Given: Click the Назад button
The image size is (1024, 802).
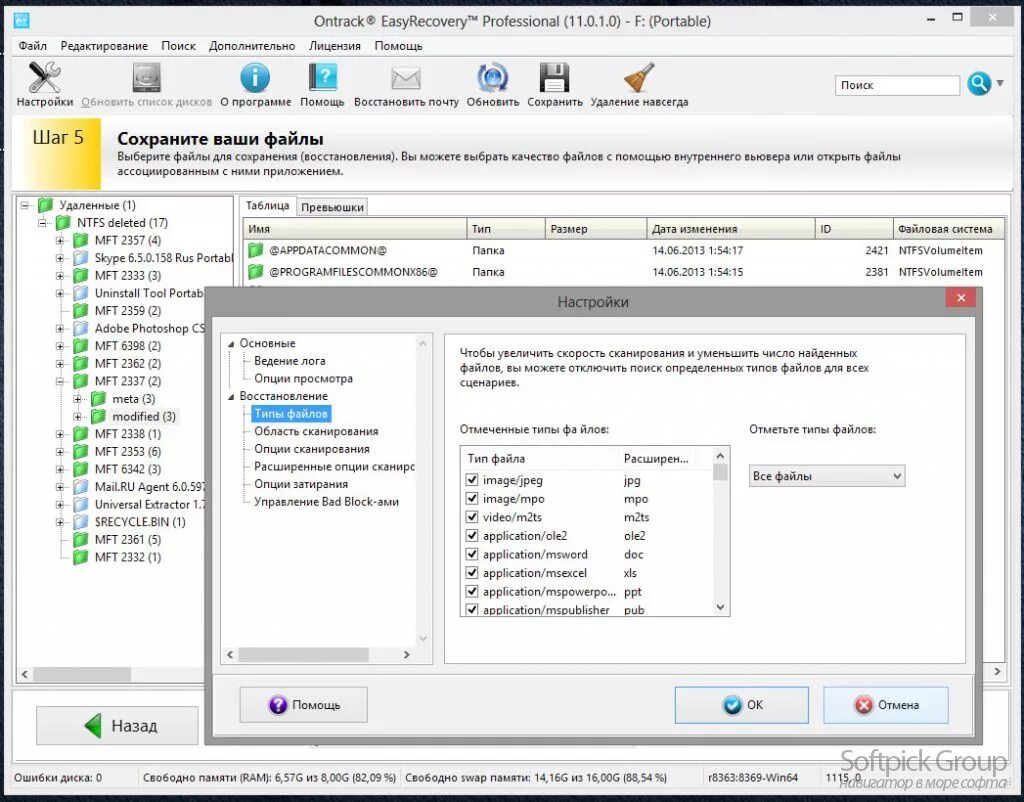Looking at the screenshot, I should point(117,726).
